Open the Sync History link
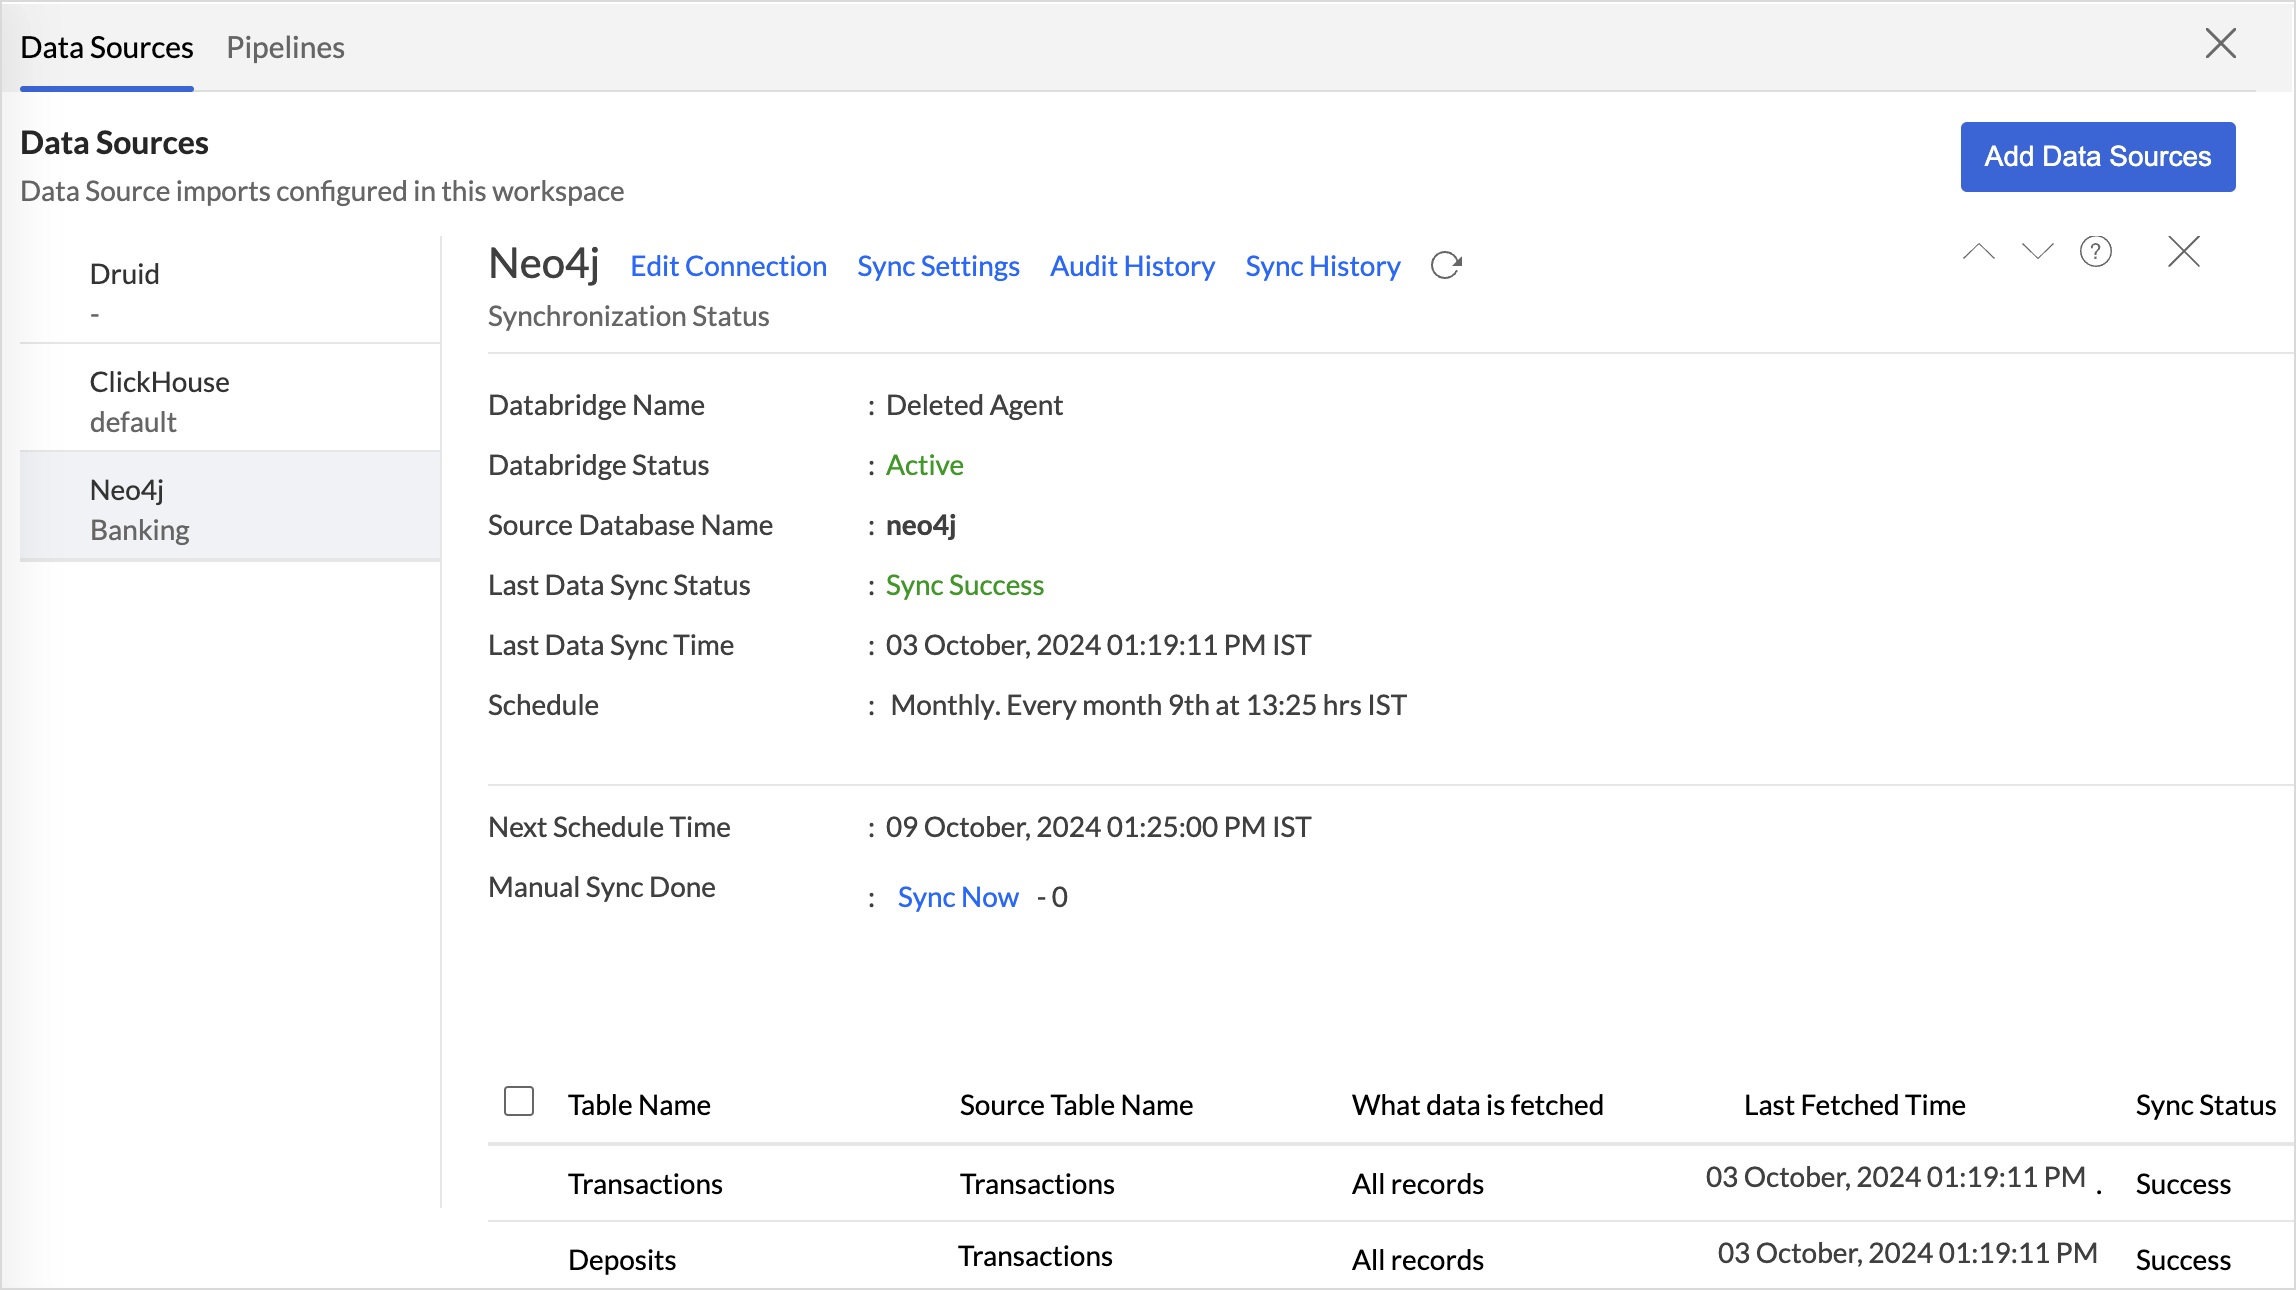This screenshot has width=2296, height=1290. pos(1322,267)
